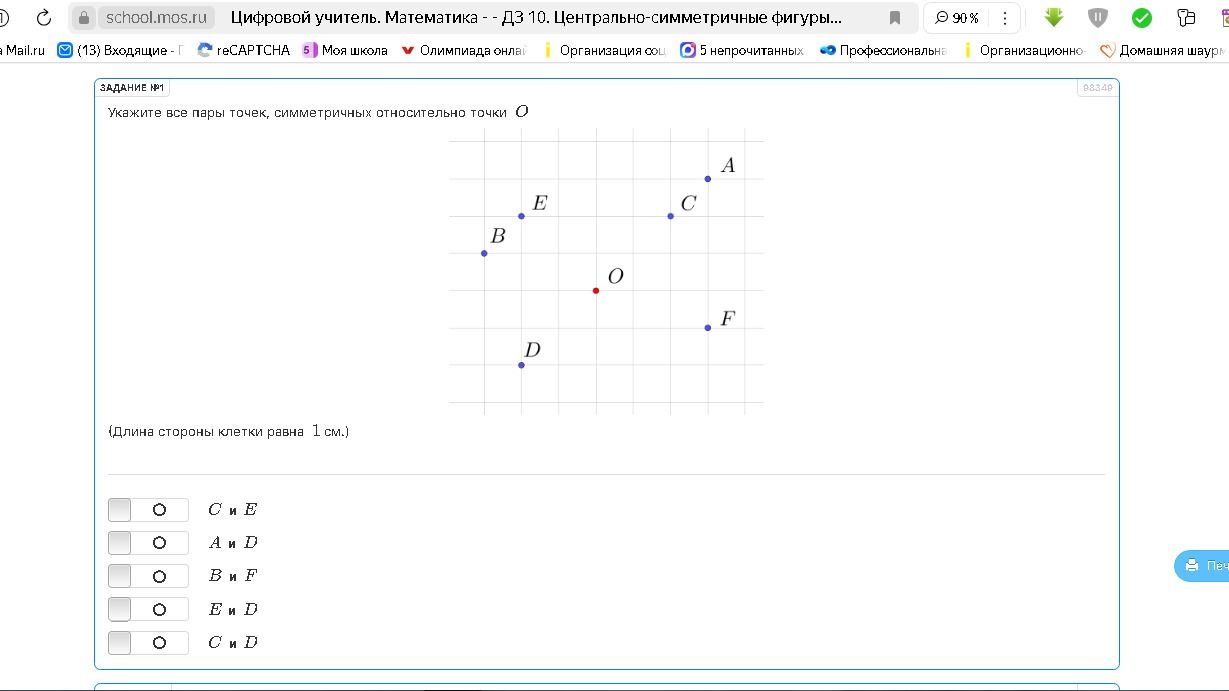Image resolution: width=1229 pixels, height=691 pixels.
Task: Toggle the answer switch for A и D
Action: coord(148,543)
